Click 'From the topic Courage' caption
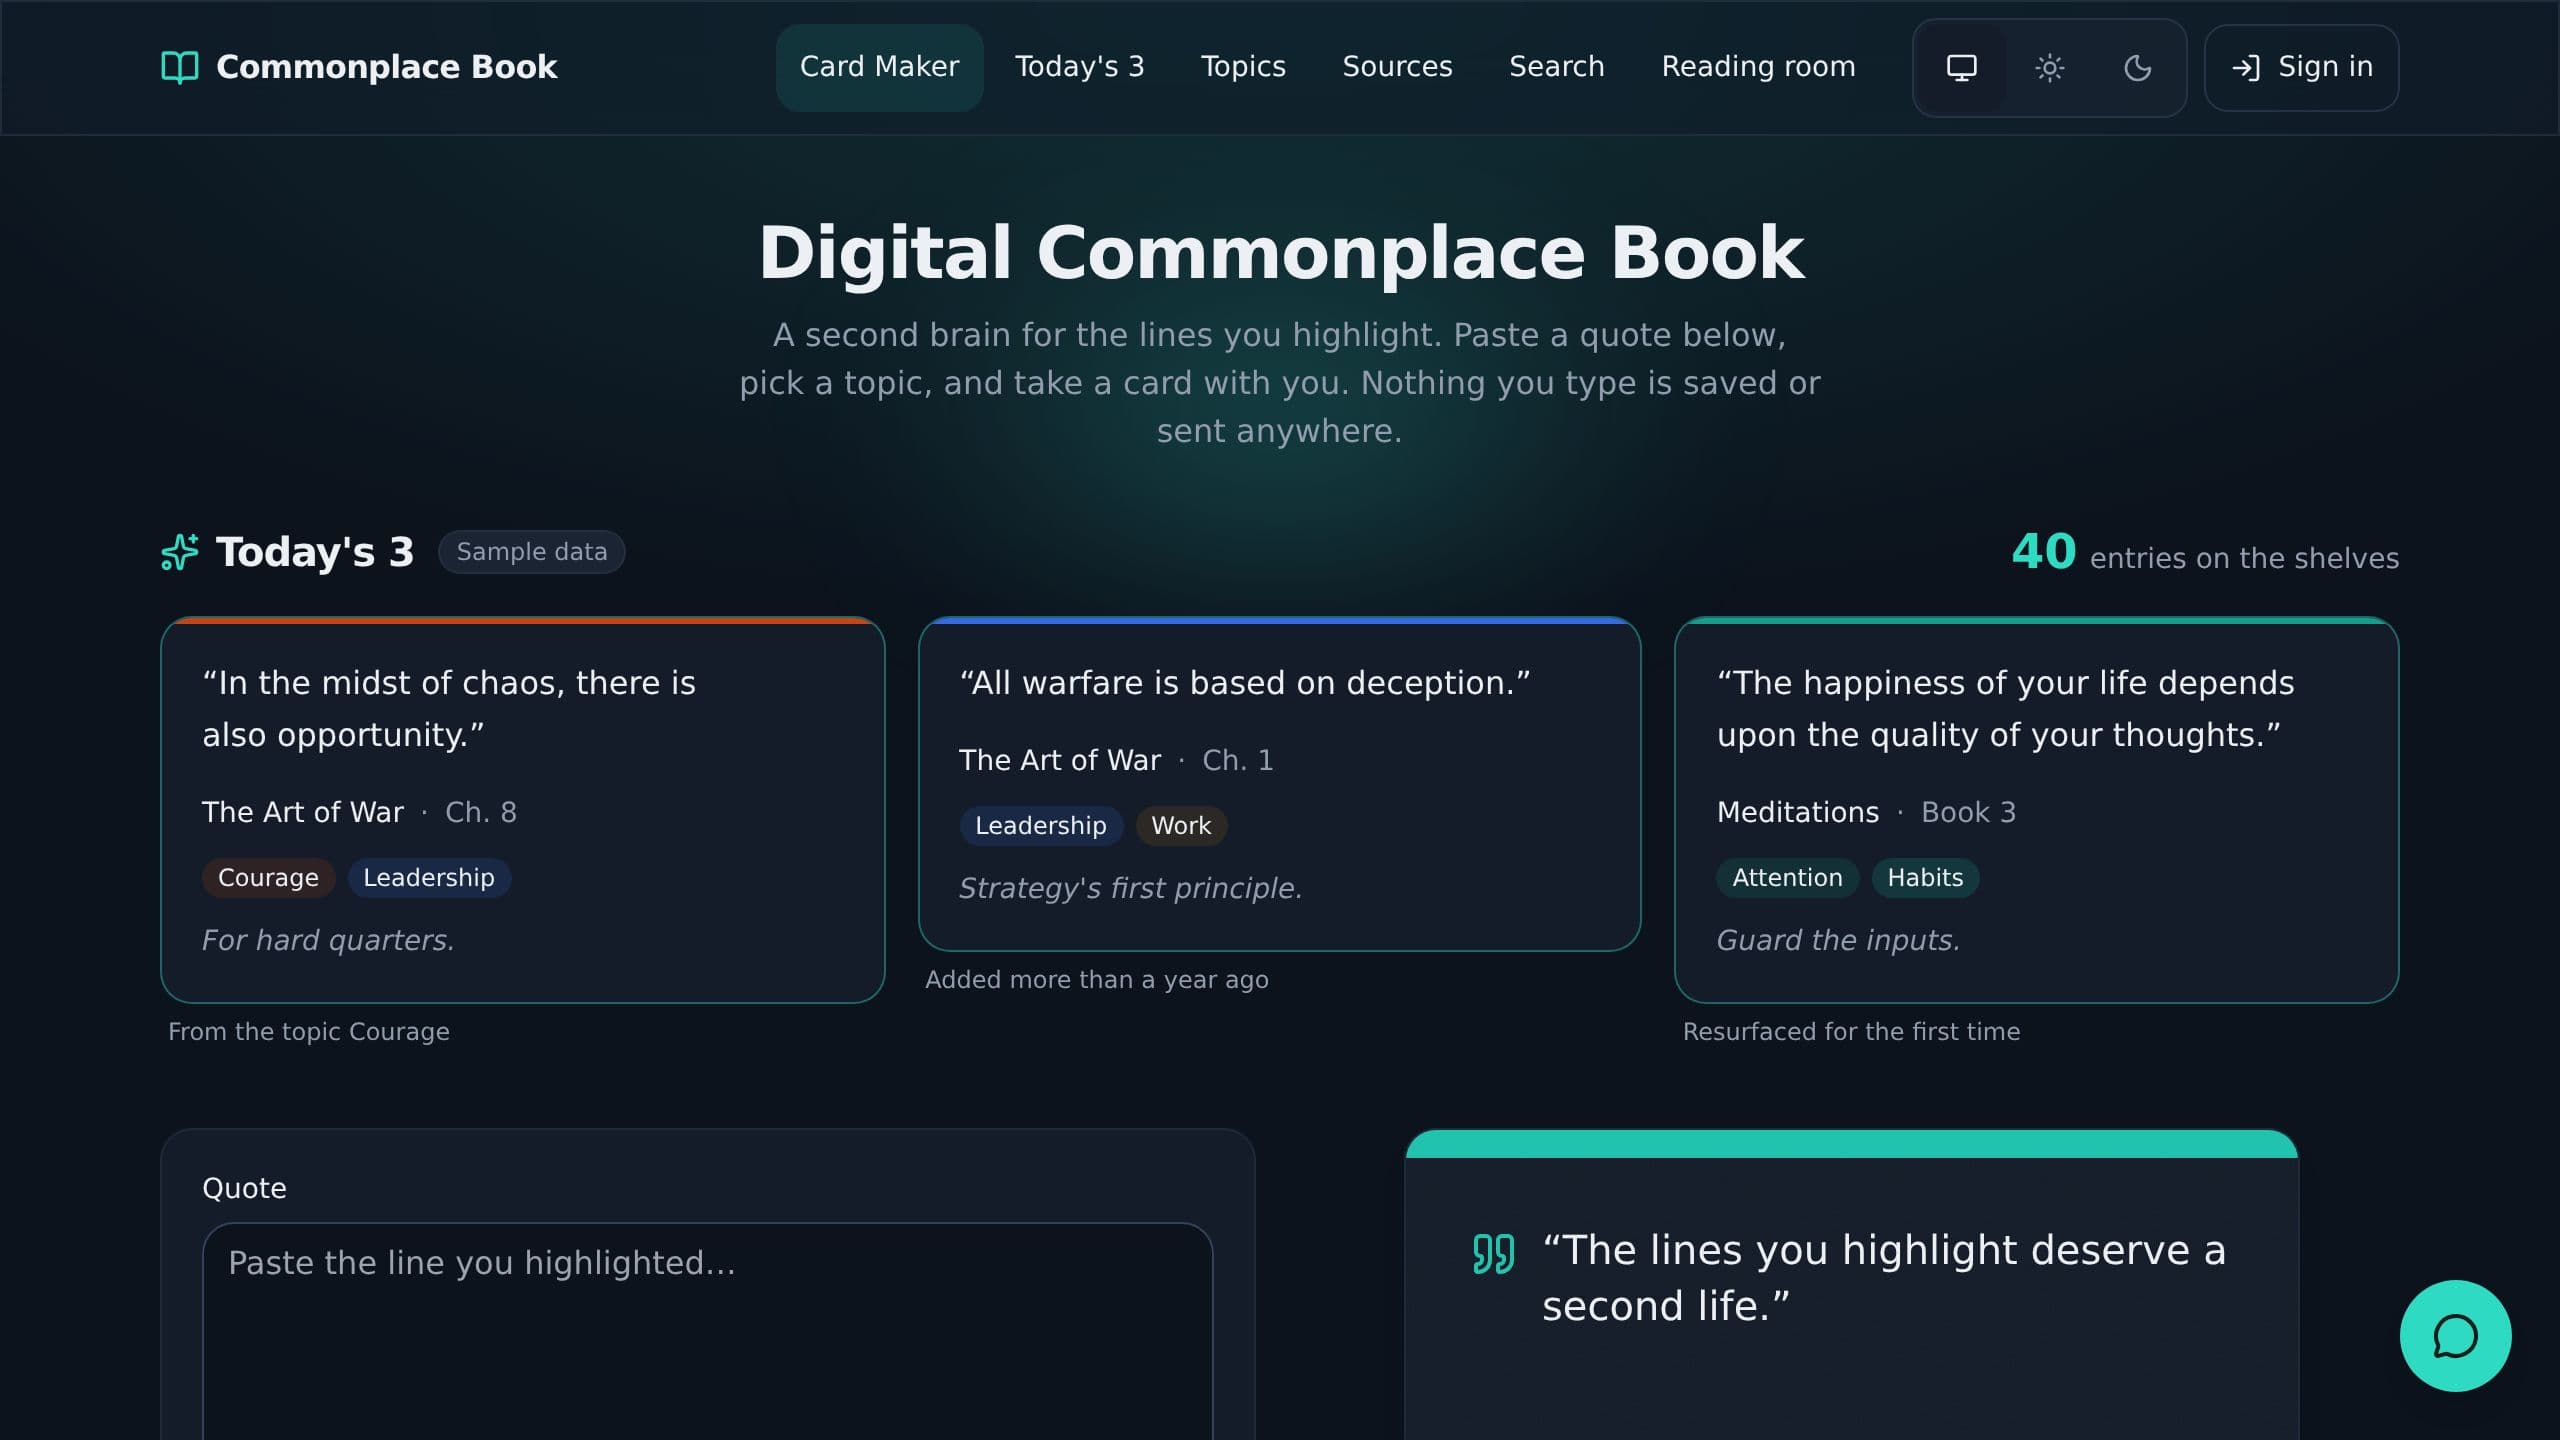Viewport: 2560px width, 1440px height. (309, 1032)
